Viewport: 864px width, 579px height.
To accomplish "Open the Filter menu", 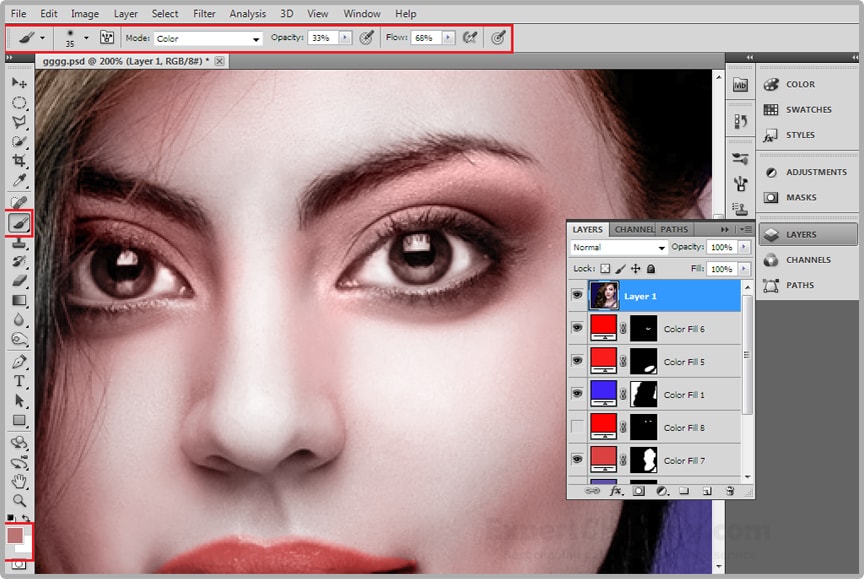I will [204, 14].
